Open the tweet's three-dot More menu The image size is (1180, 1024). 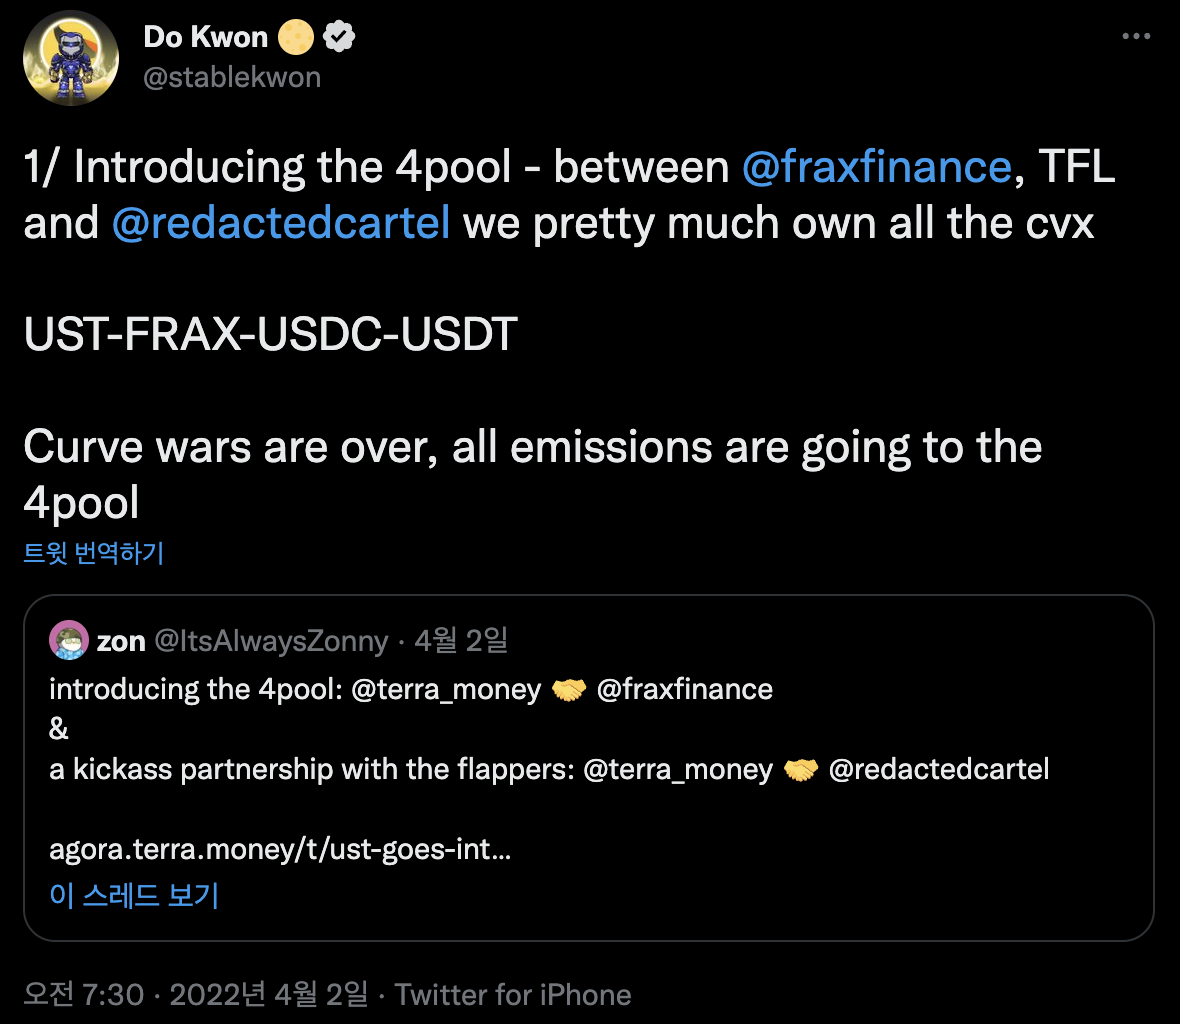pos(1136,37)
